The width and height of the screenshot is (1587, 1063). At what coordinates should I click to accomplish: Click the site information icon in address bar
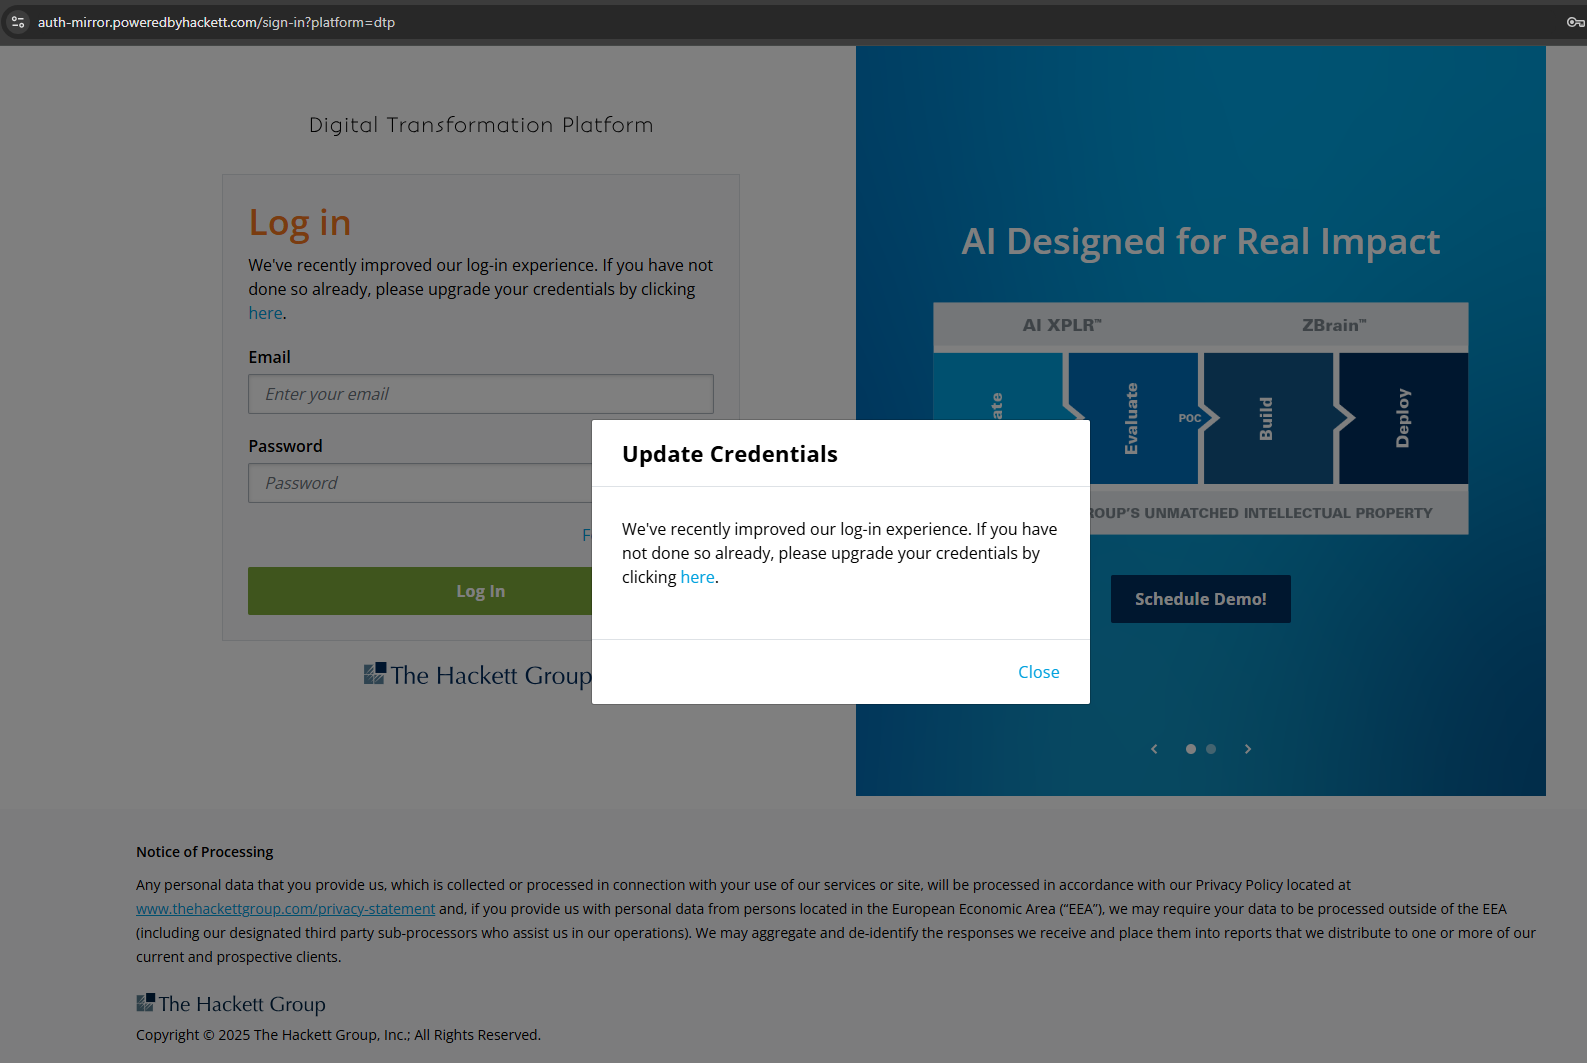click(x=18, y=22)
